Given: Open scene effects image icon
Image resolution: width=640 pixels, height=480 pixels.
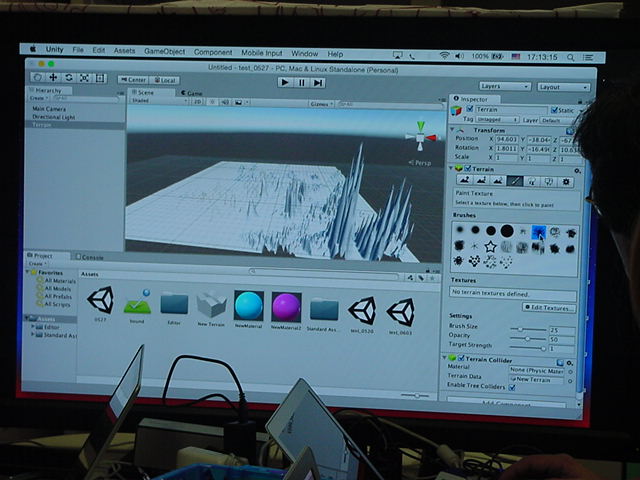Looking at the screenshot, I should [239, 102].
